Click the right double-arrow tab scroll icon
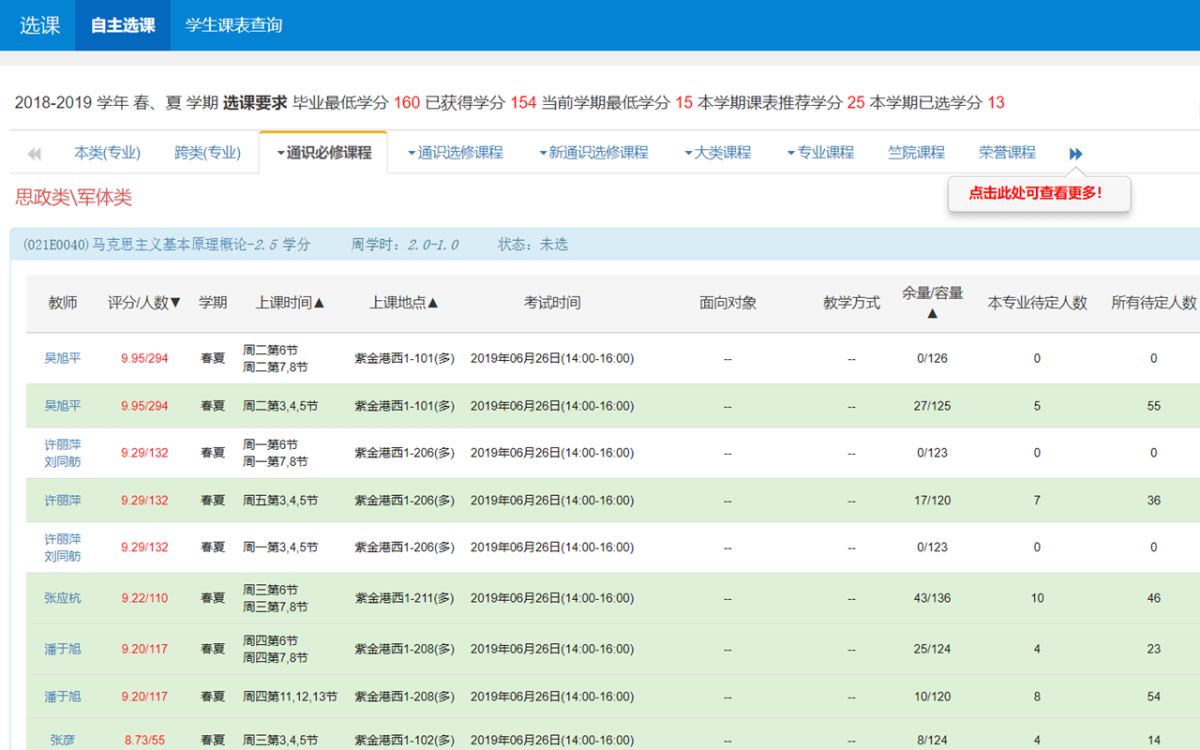 pyautogui.click(x=1075, y=154)
